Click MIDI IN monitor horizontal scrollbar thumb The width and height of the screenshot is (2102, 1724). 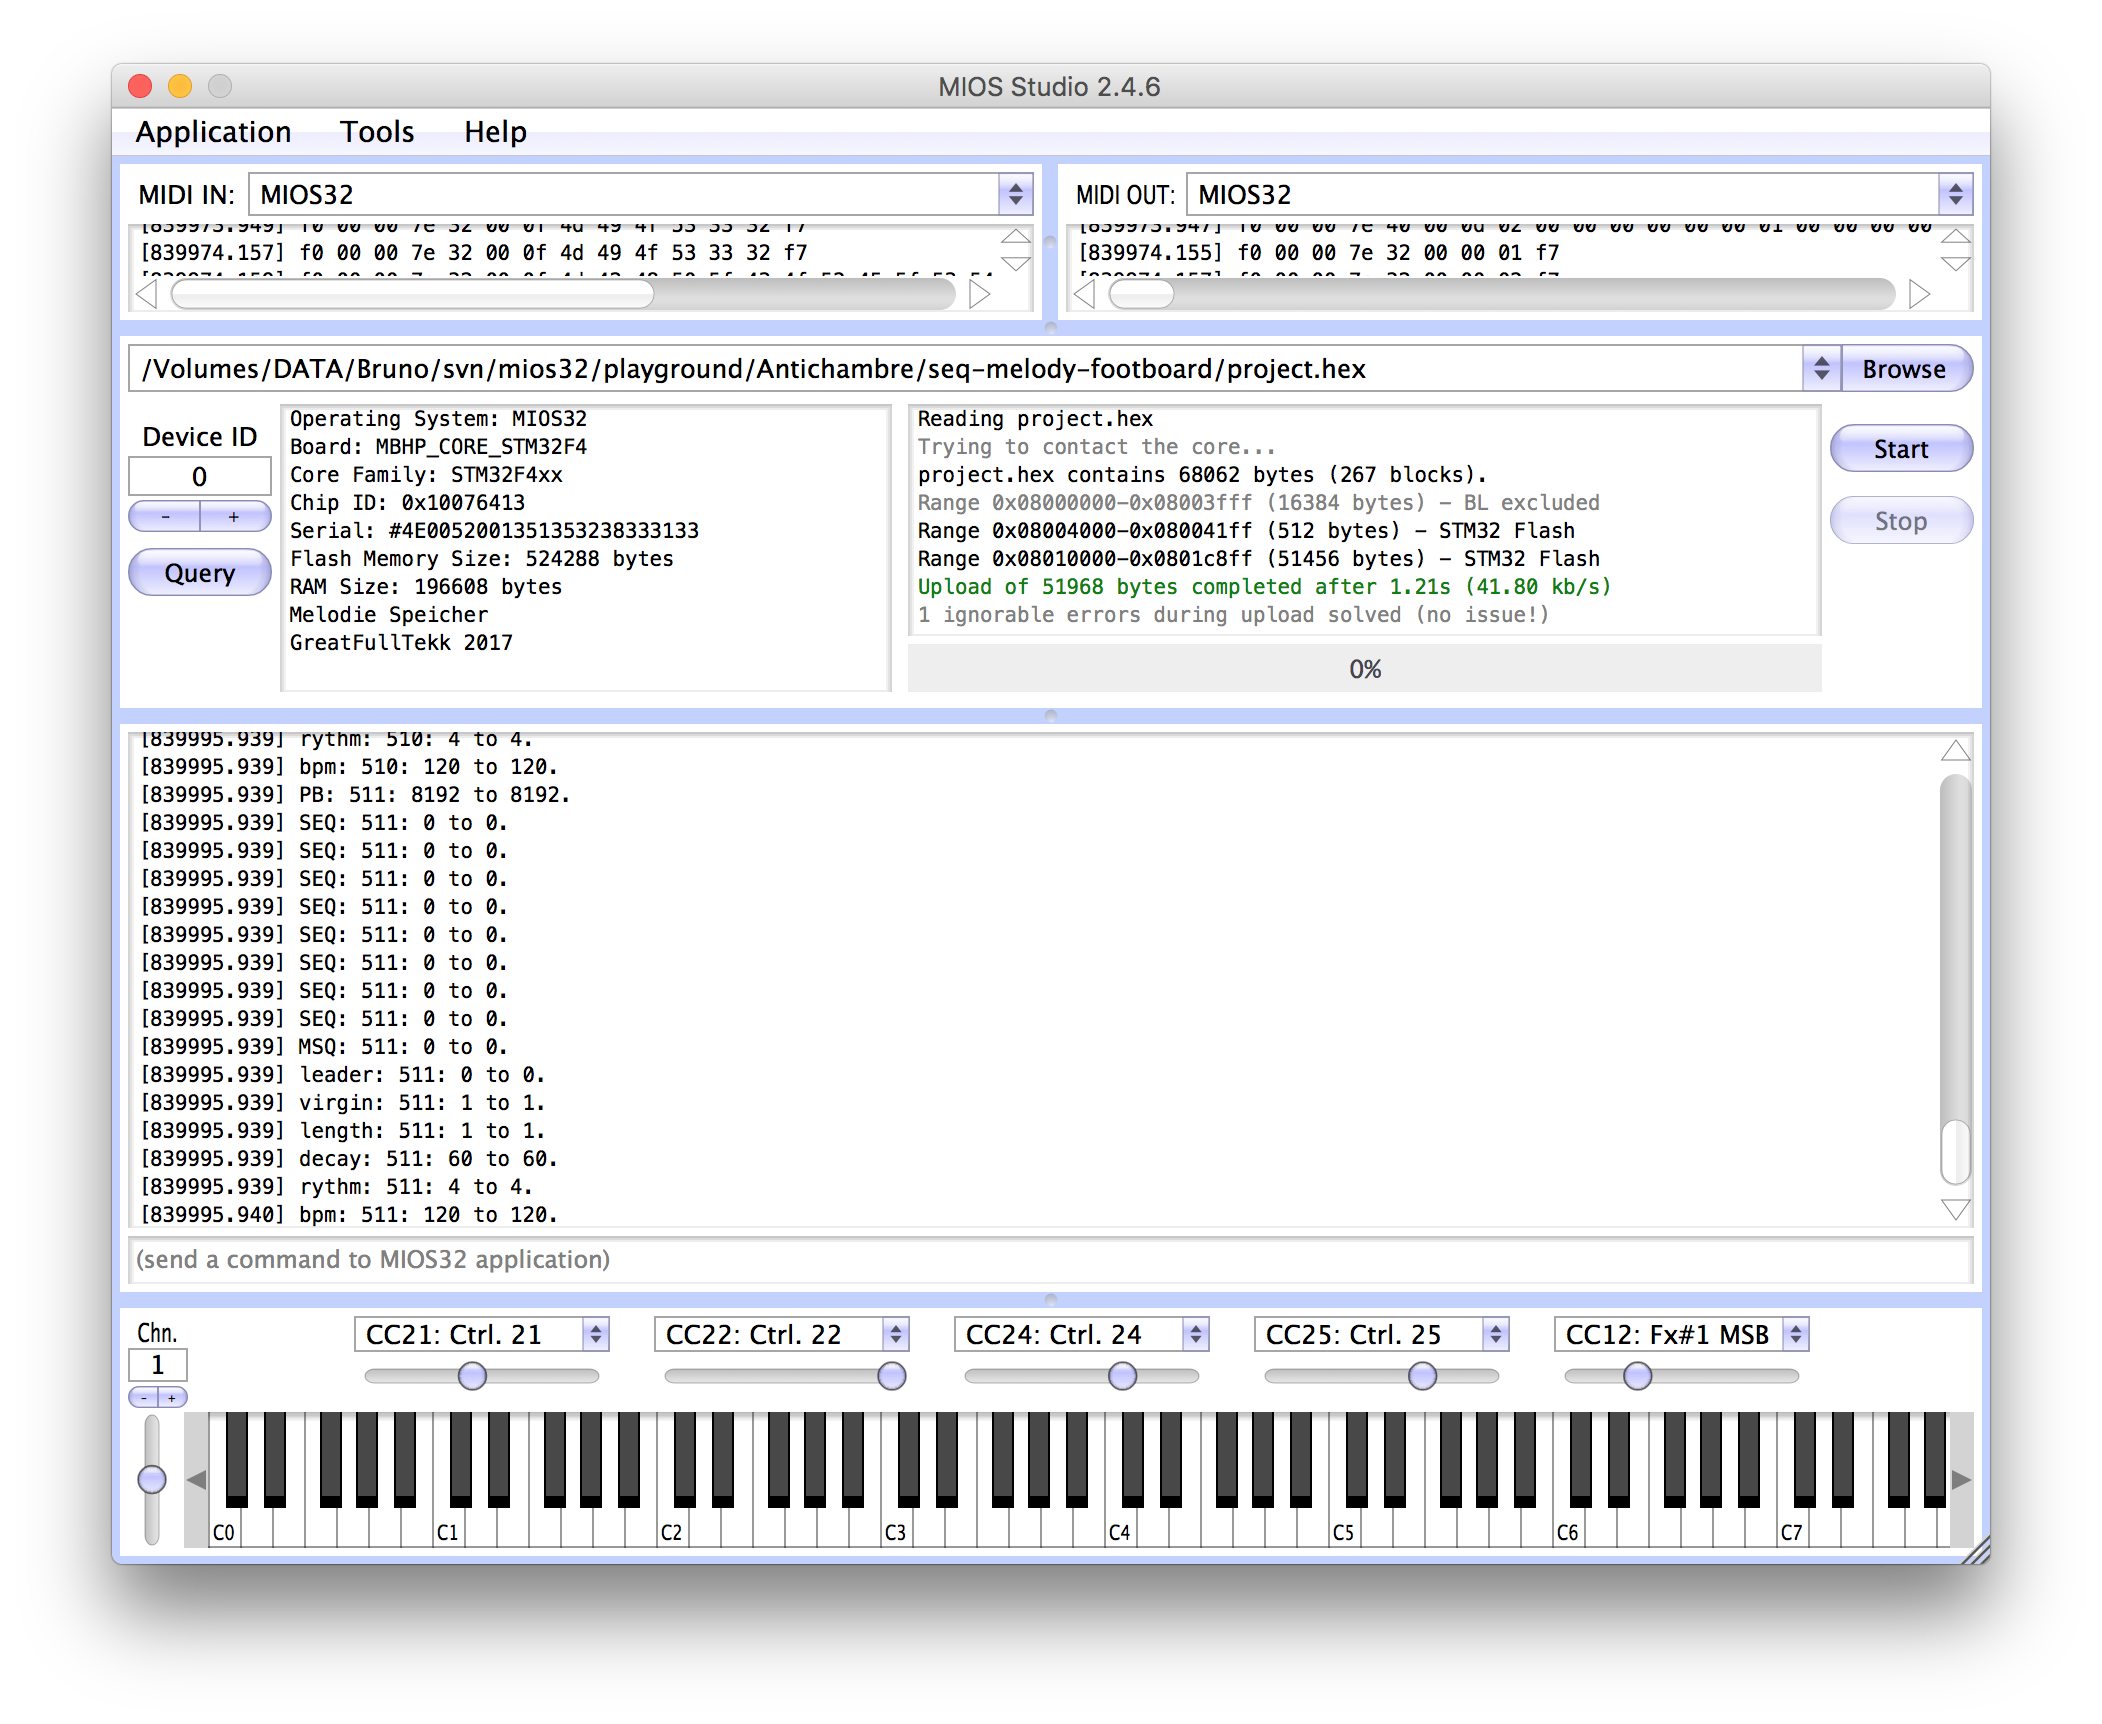[413, 294]
